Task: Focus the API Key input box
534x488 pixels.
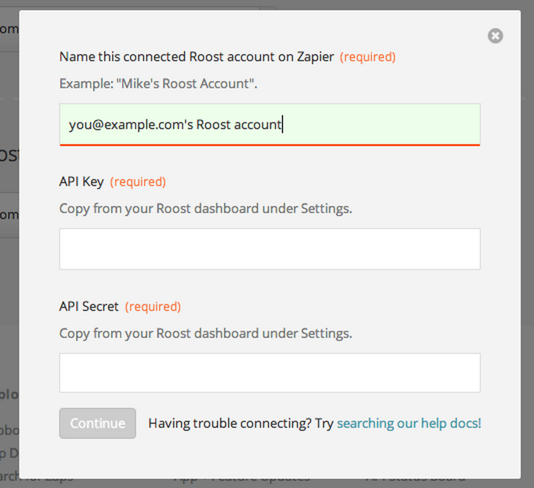Action: (270, 249)
